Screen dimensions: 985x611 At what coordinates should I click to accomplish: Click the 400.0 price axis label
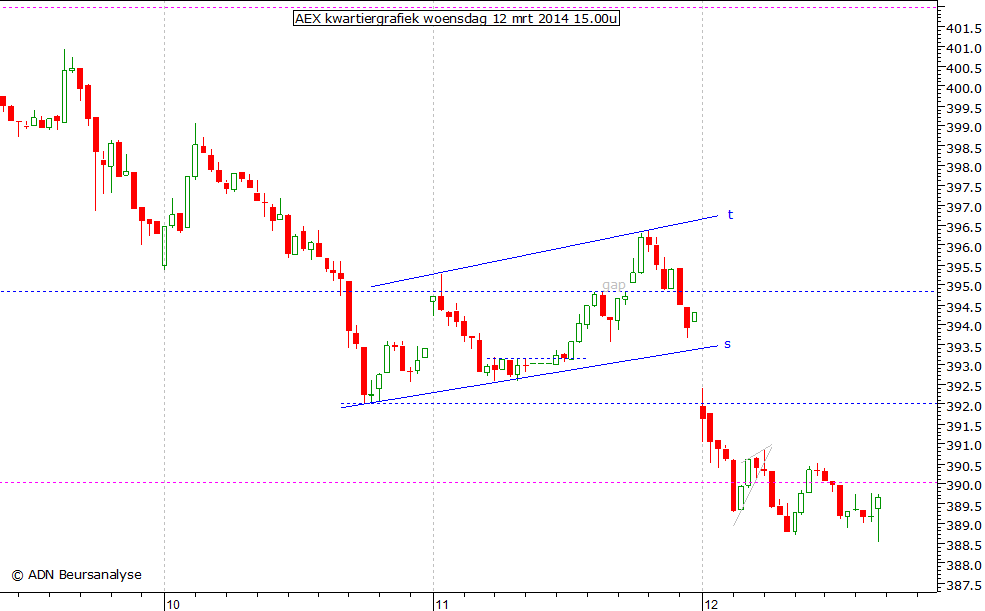click(964, 89)
